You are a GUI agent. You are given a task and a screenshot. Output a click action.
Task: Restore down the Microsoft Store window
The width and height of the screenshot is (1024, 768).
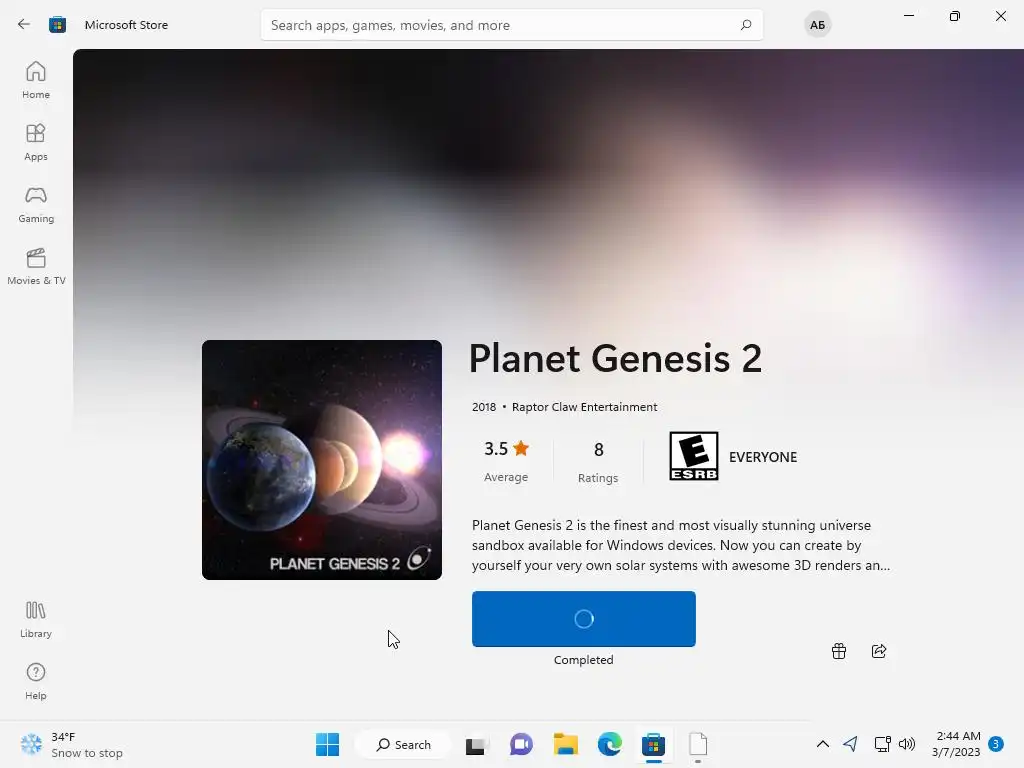pos(955,16)
